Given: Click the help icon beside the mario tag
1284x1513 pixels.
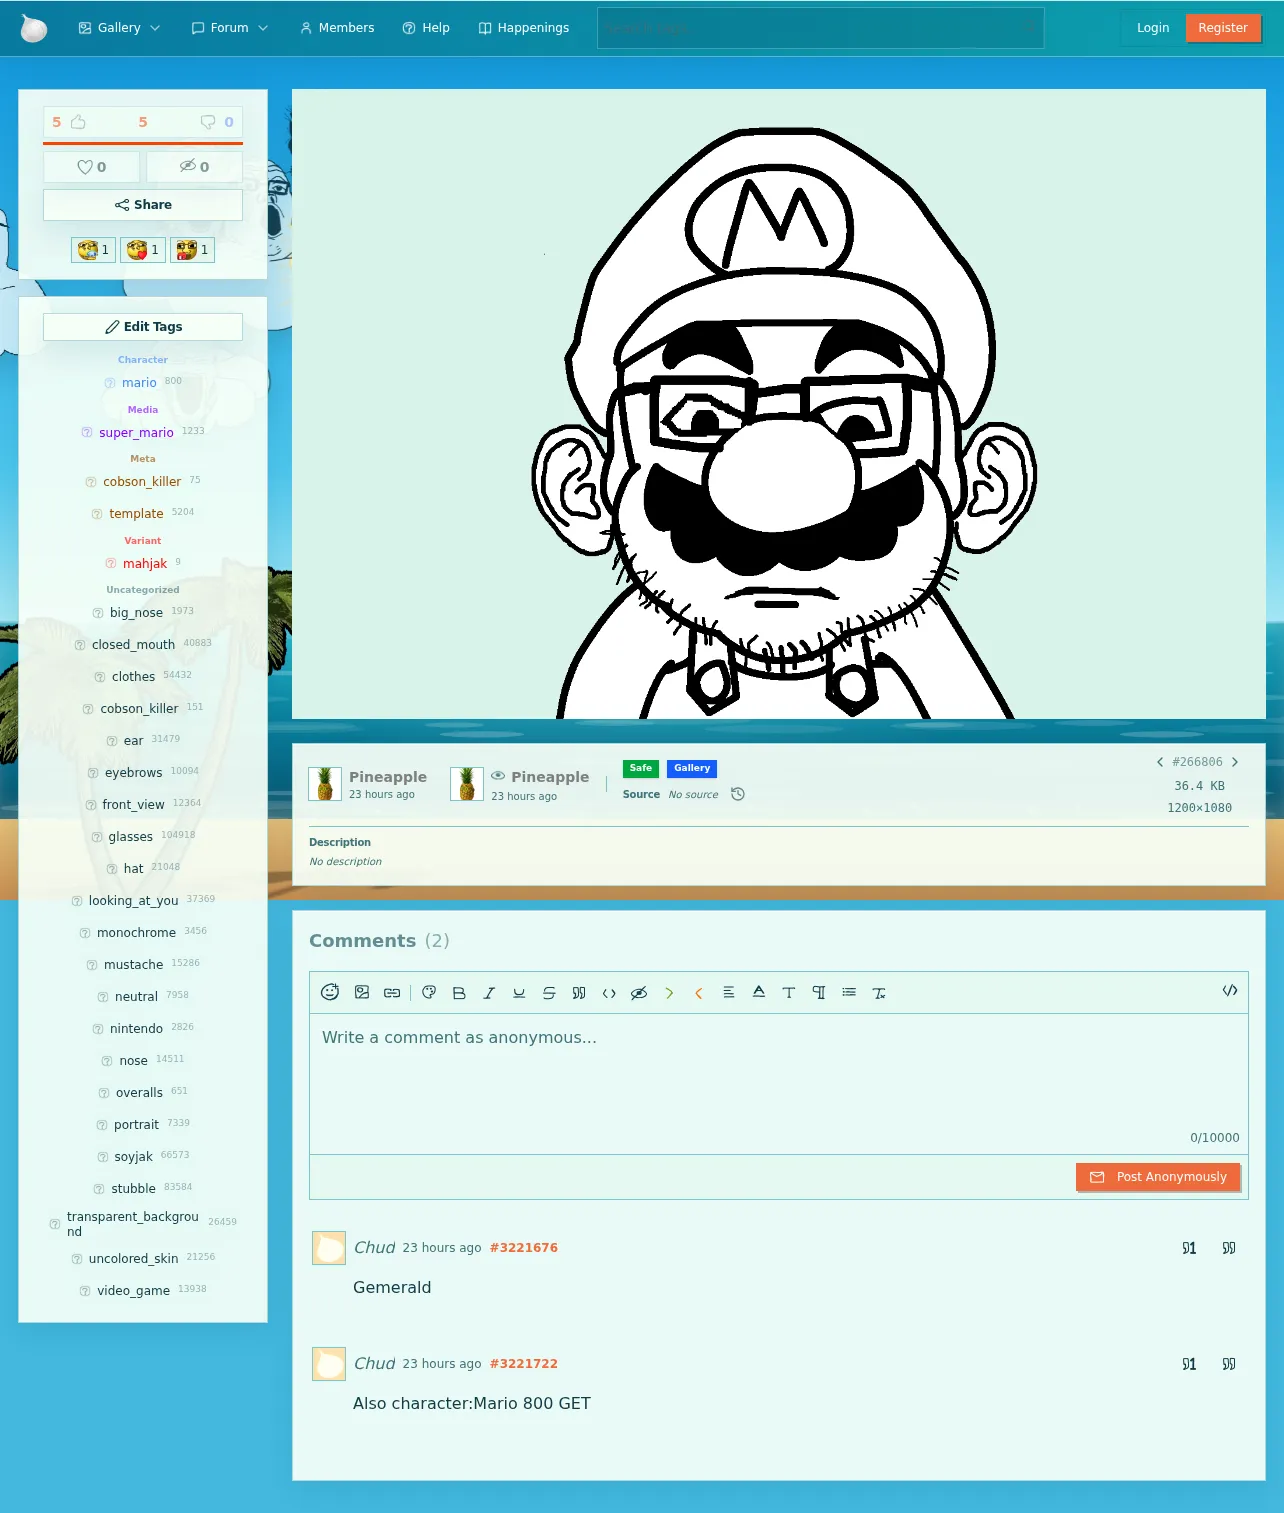Looking at the screenshot, I should click(x=110, y=383).
